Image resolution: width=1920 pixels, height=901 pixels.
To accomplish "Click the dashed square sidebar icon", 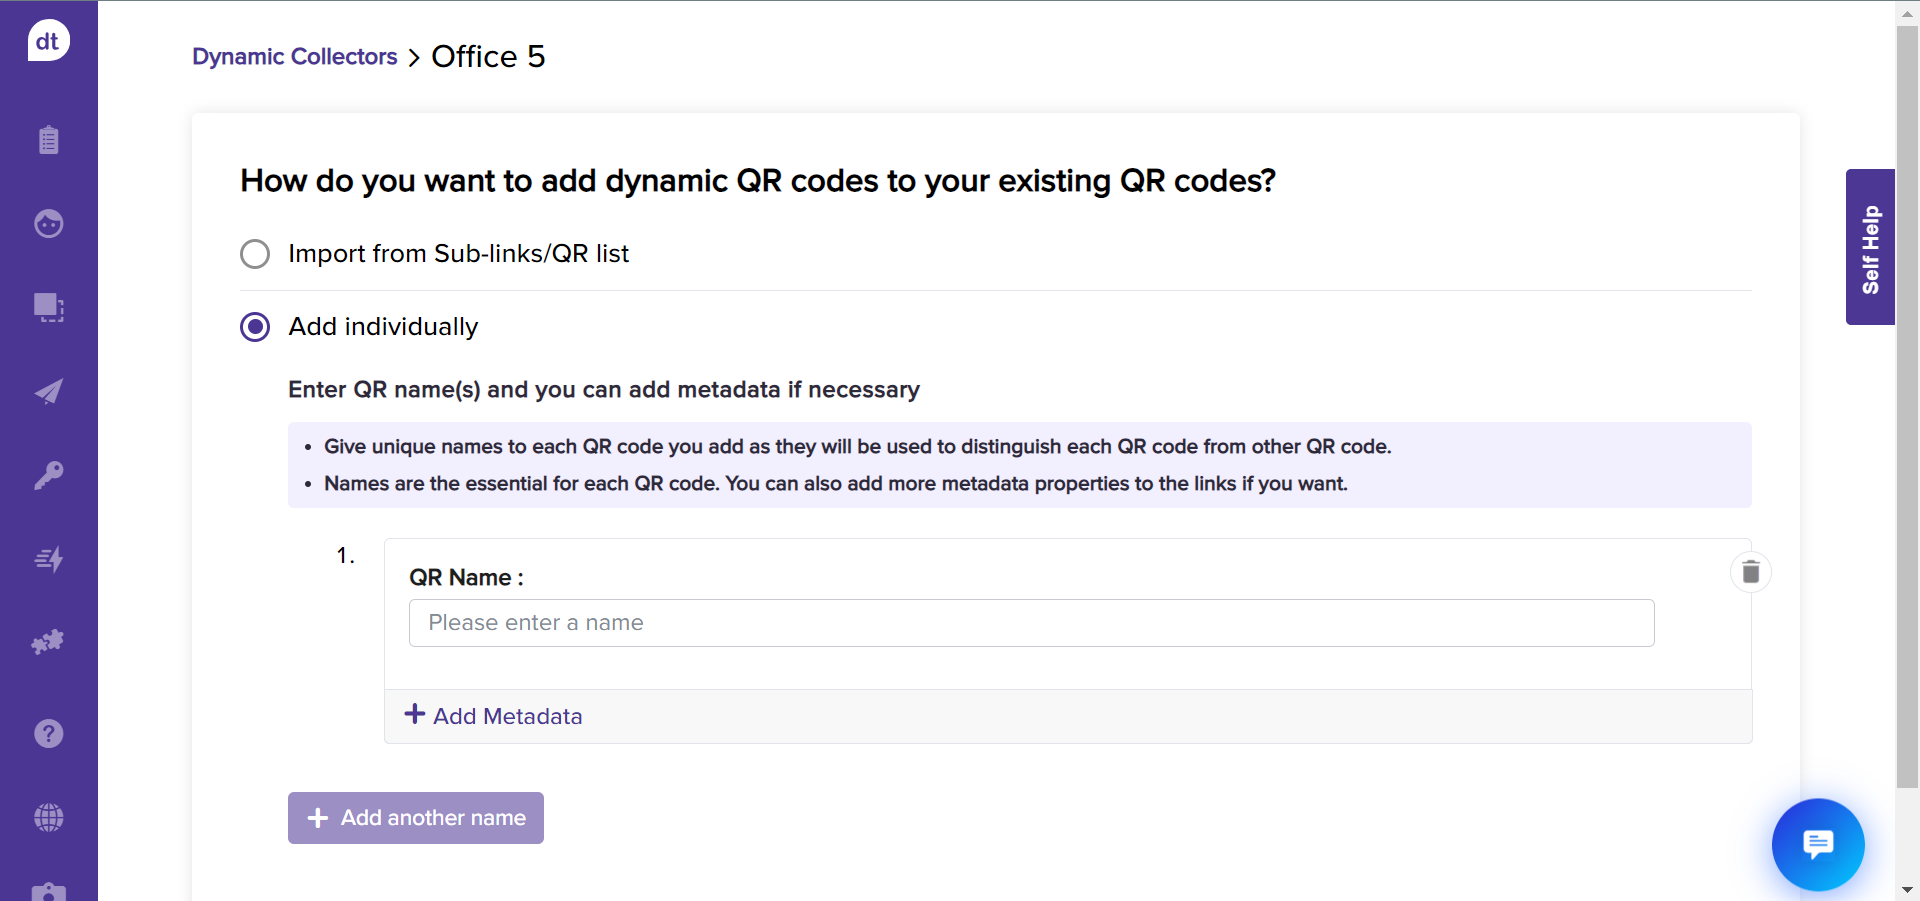I will (x=48, y=307).
